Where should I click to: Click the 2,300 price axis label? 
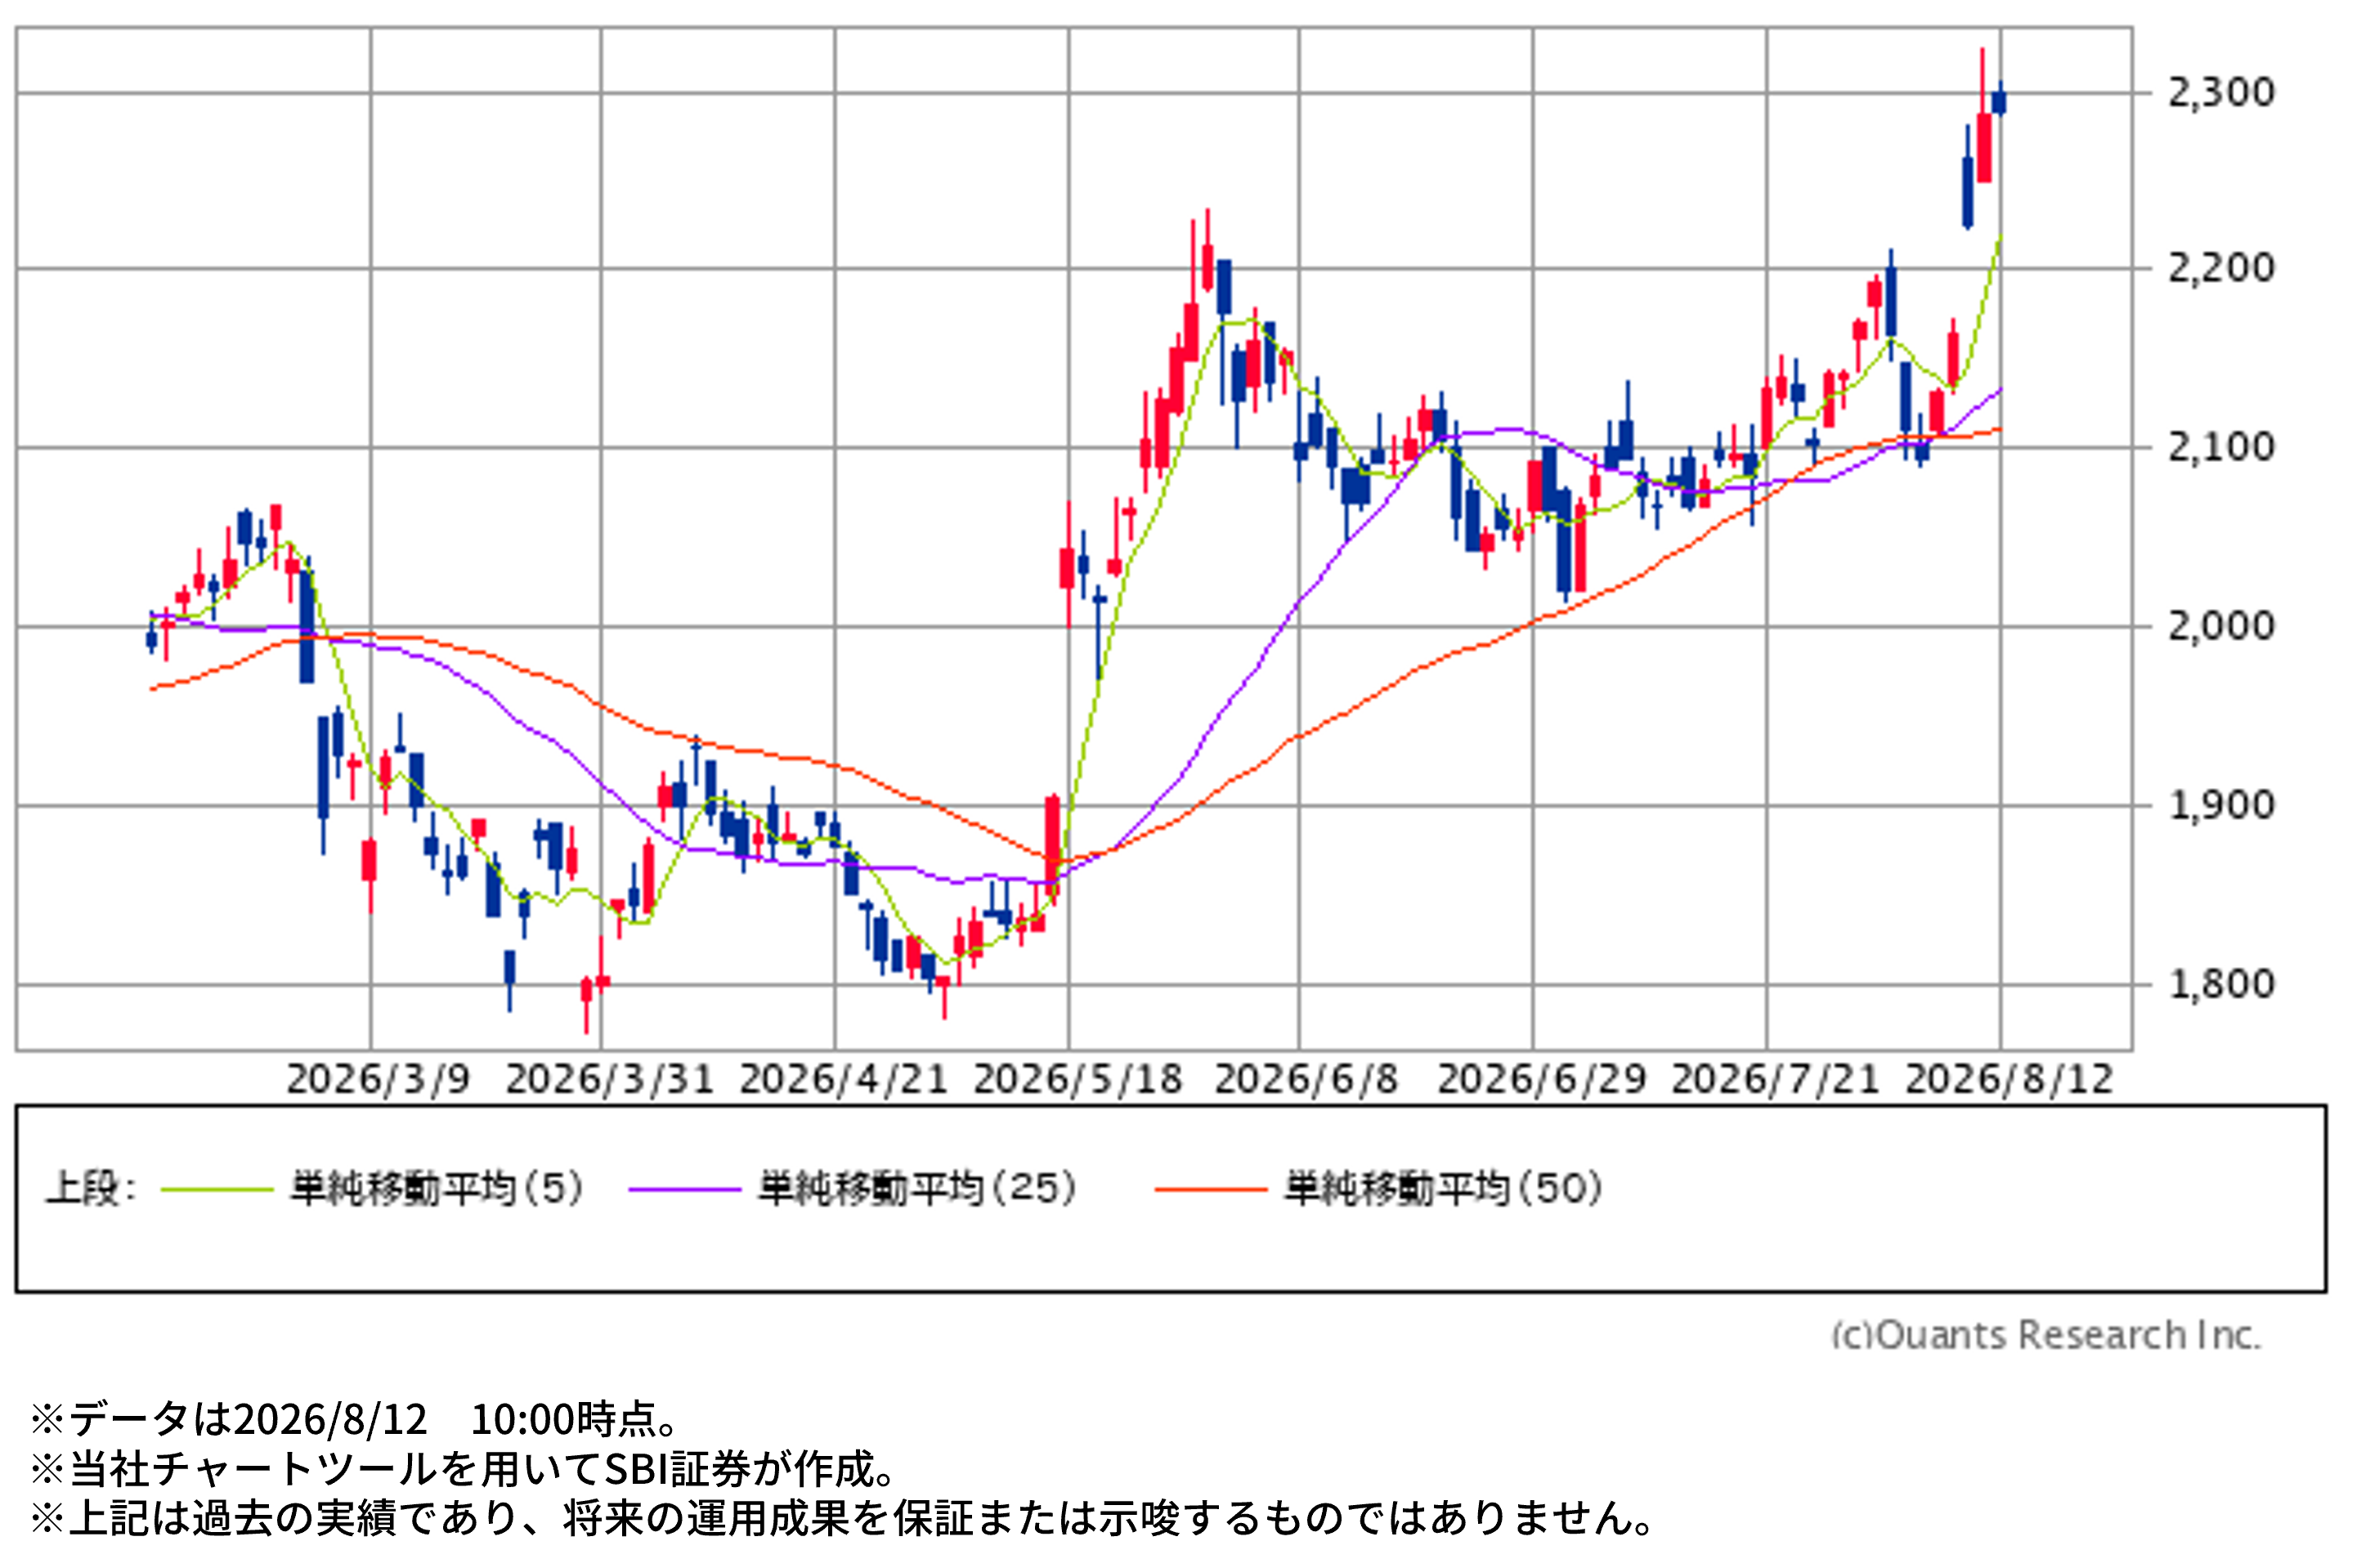click(2221, 93)
